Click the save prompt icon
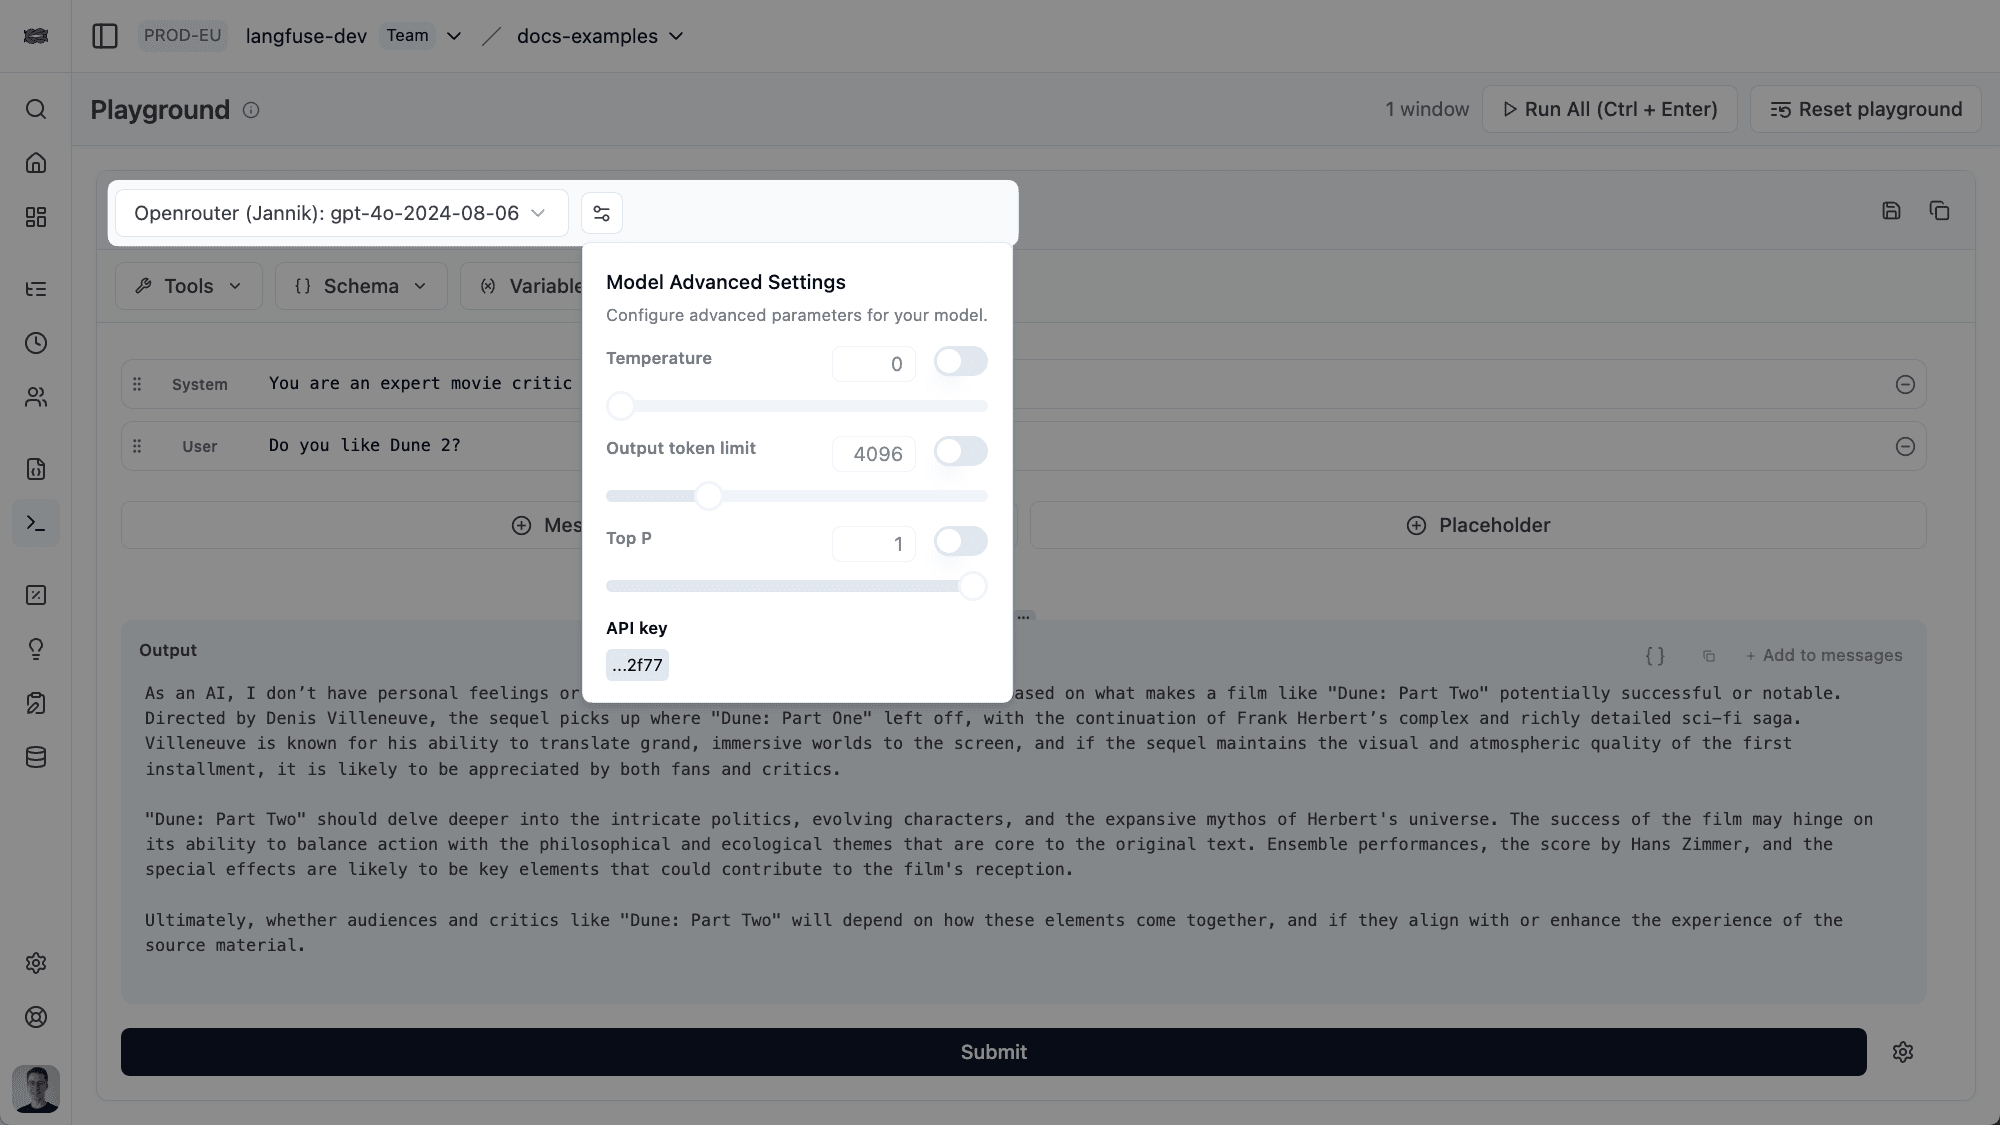 coord(1890,211)
